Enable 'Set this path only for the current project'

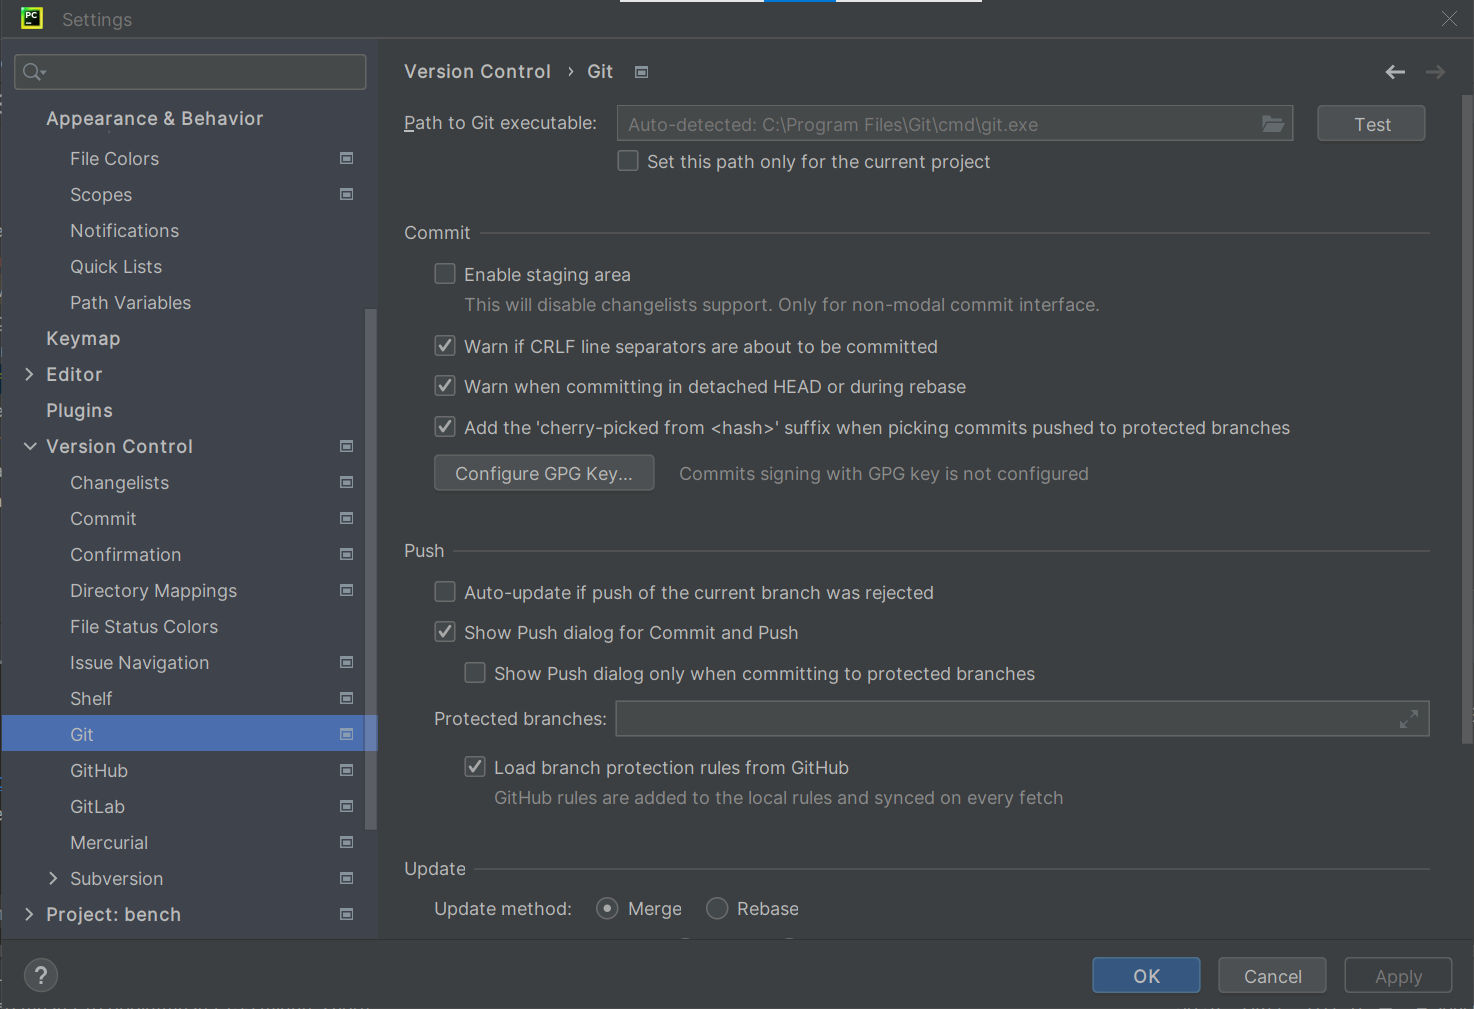point(628,161)
